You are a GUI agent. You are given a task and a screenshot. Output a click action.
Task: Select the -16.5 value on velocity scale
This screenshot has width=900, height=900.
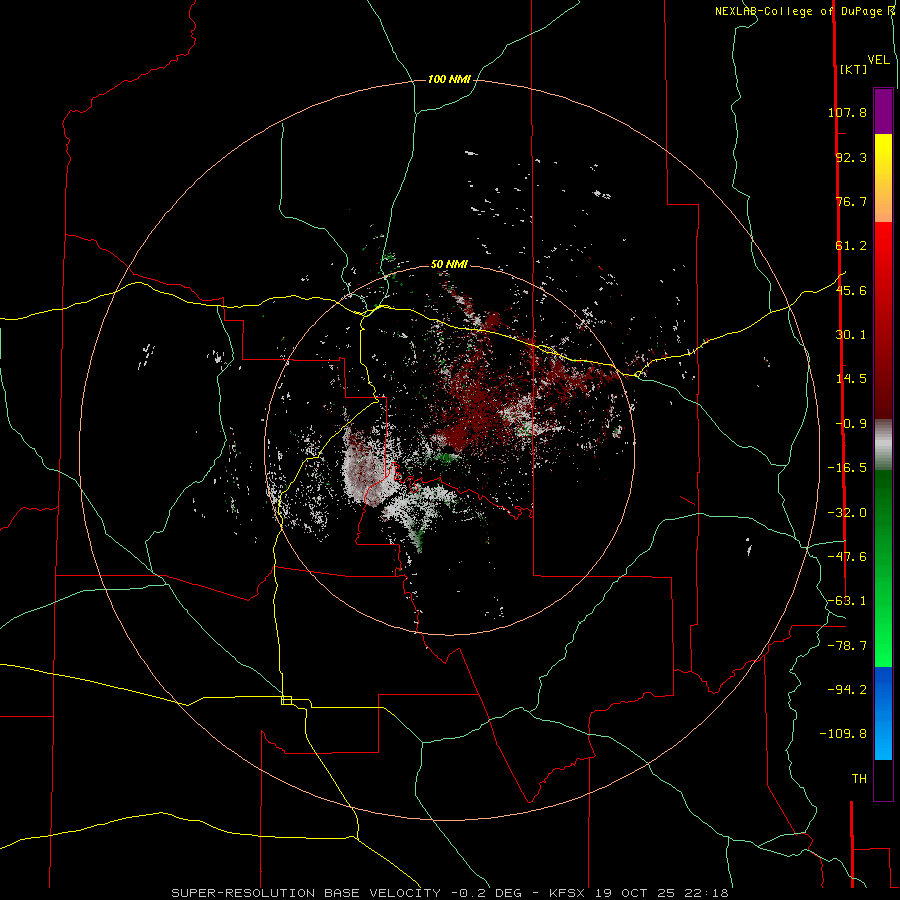click(x=847, y=468)
